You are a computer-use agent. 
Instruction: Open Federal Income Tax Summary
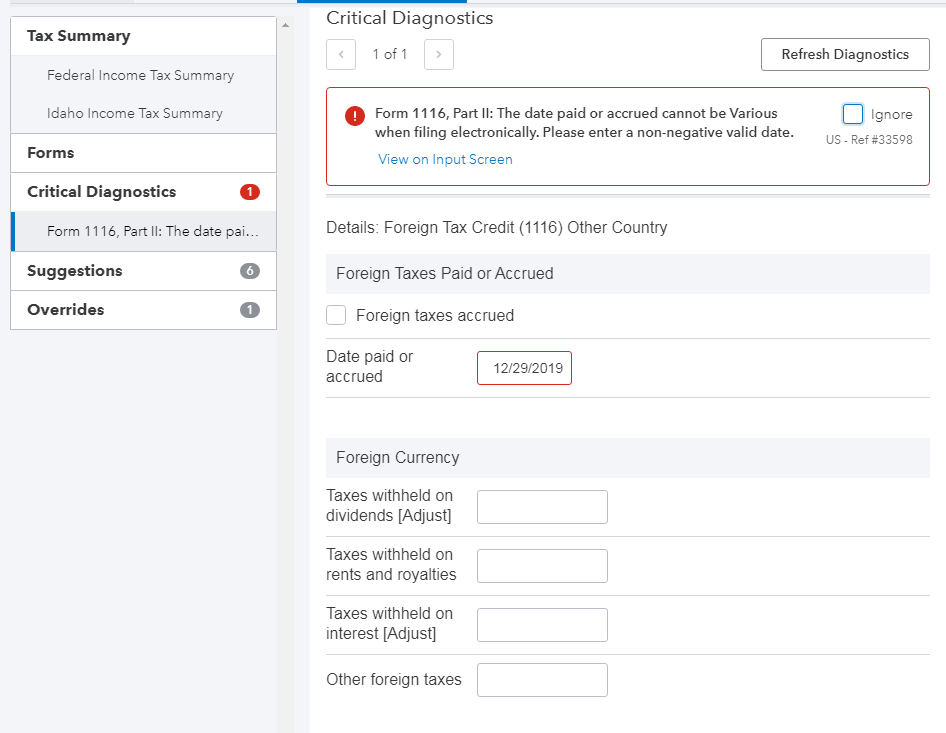coord(140,75)
